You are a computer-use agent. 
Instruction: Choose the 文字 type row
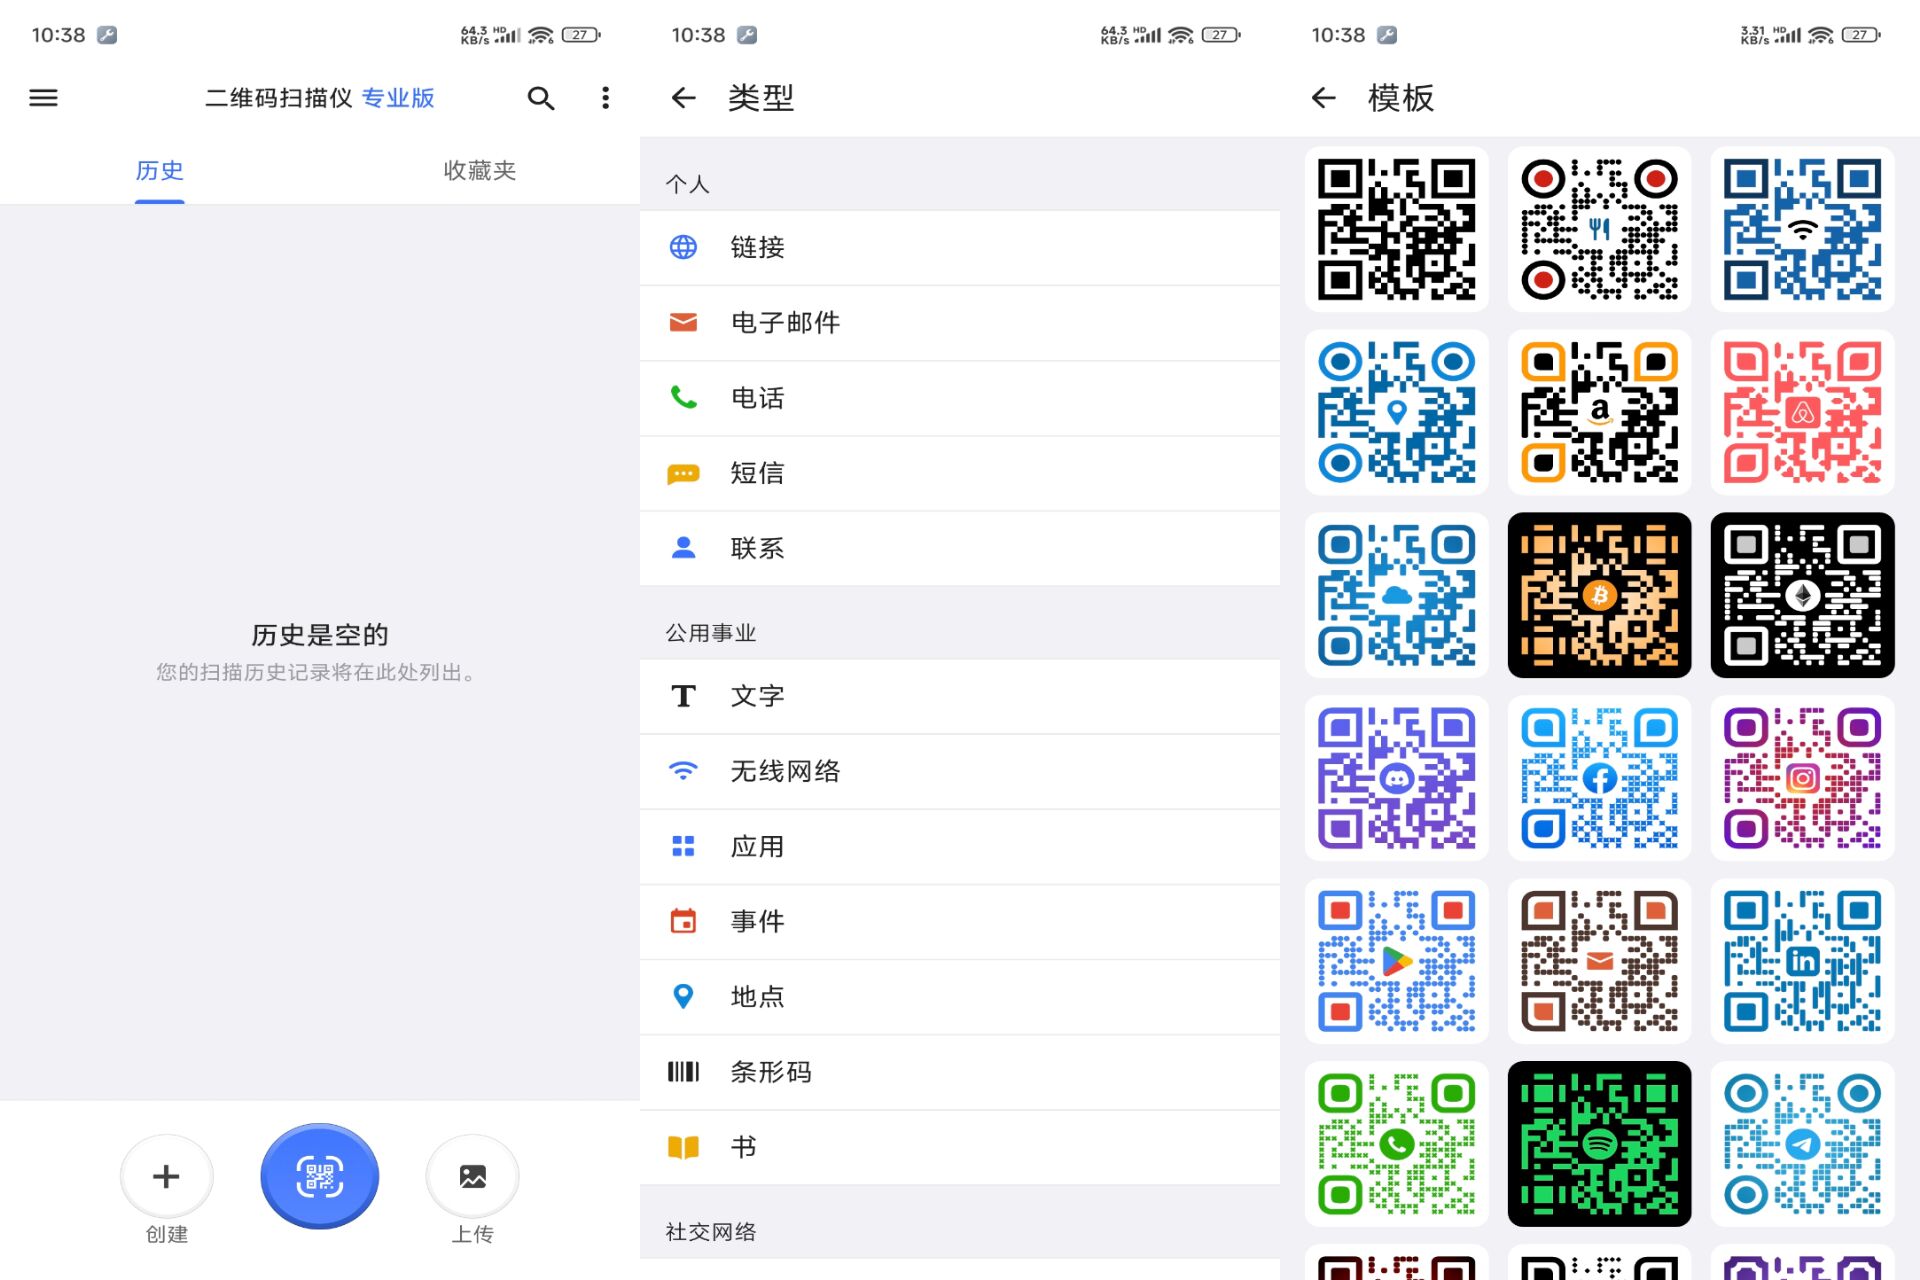click(x=960, y=696)
